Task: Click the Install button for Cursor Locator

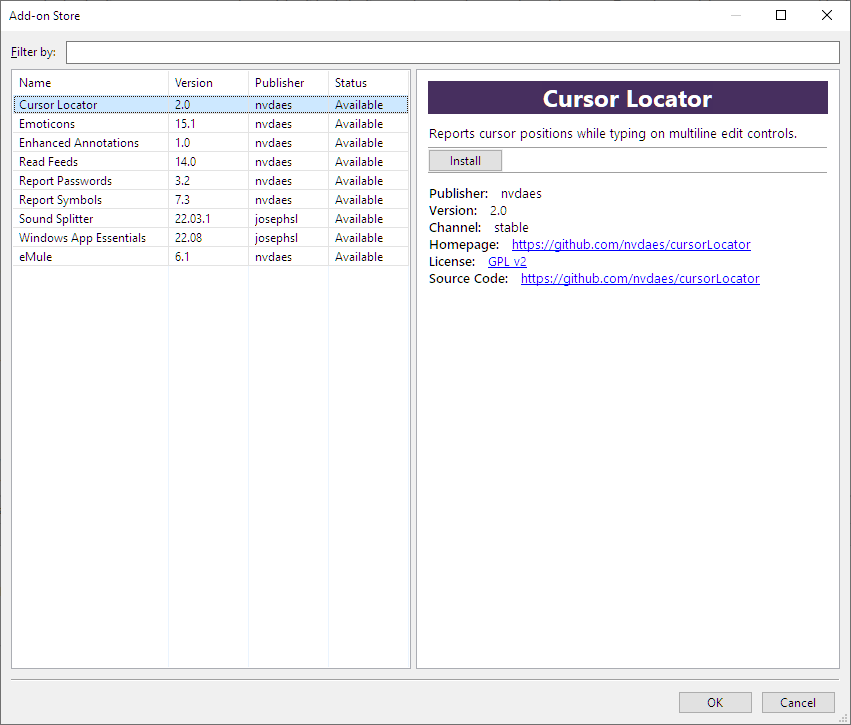Action: [x=465, y=161]
